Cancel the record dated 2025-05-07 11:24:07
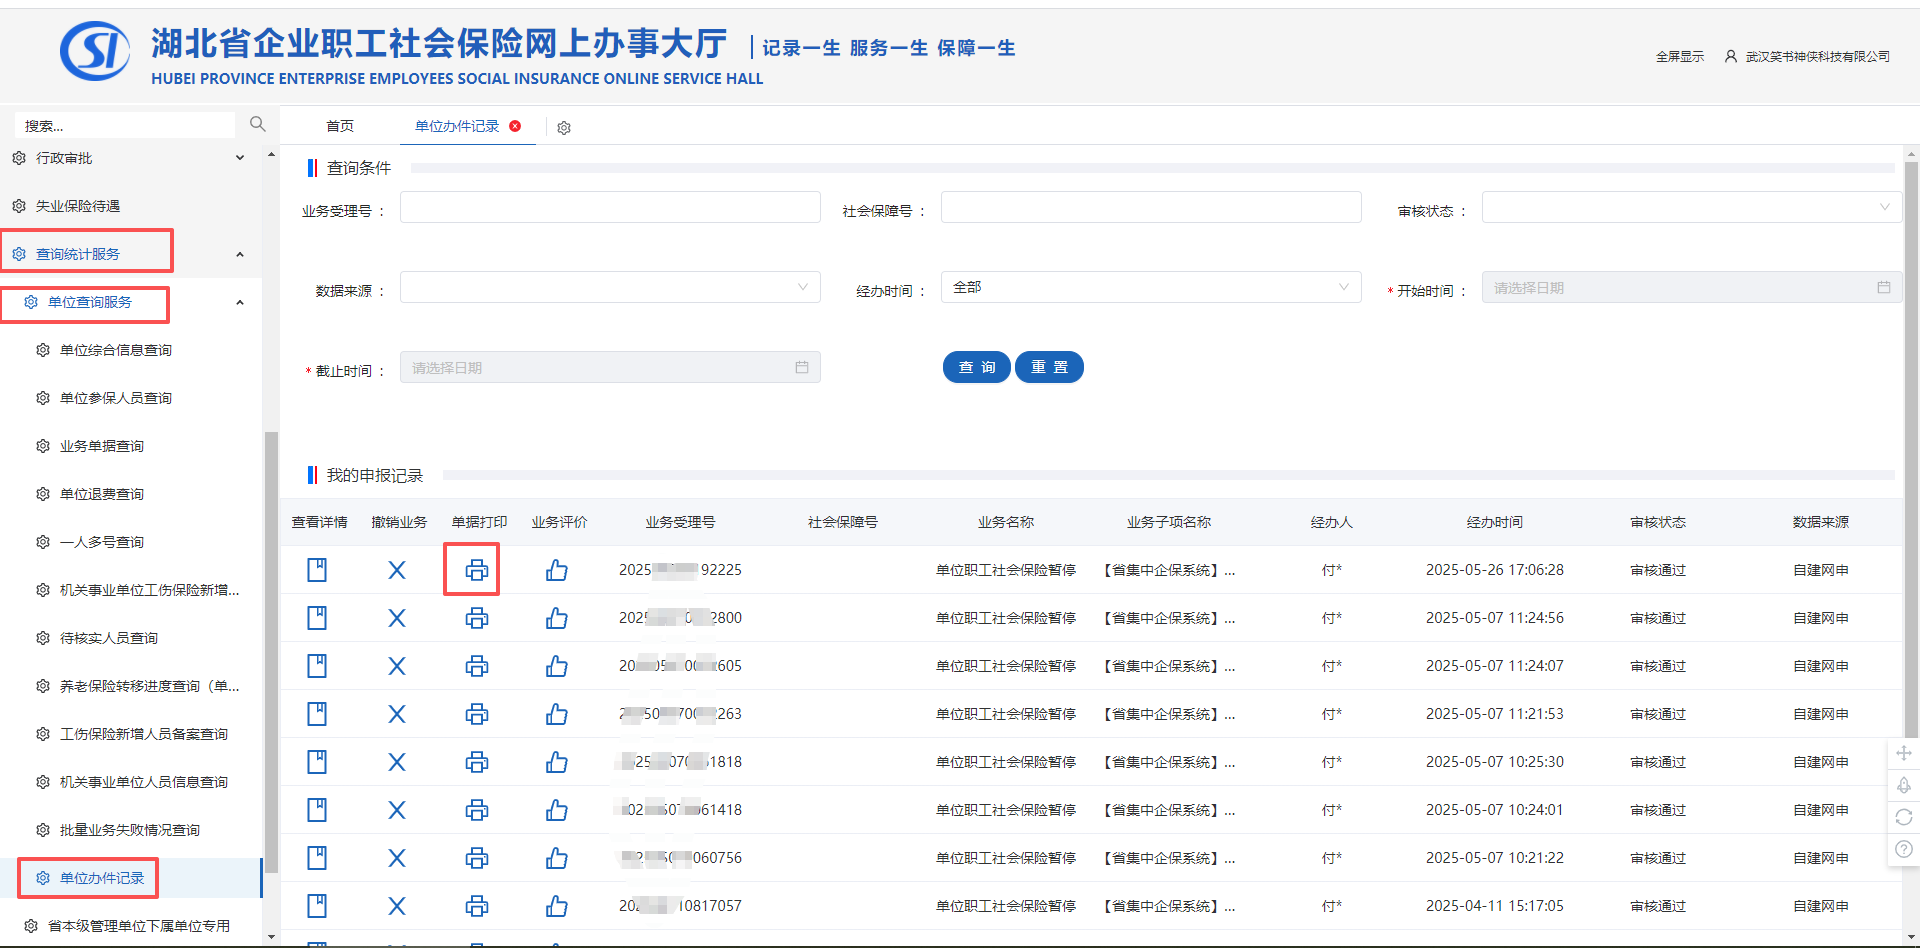The height and width of the screenshot is (948, 1920). click(x=397, y=666)
